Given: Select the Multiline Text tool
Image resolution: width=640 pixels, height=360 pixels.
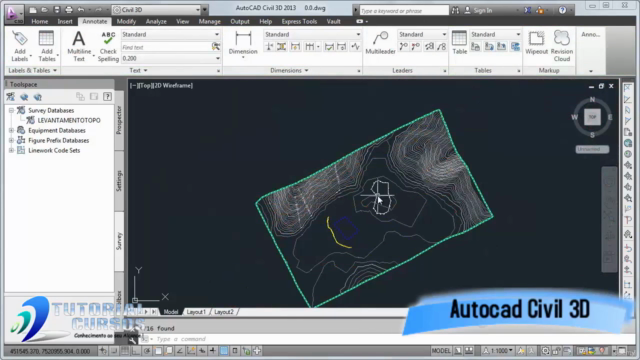Looking at the screenshot, I should click(x=79, y=46).
